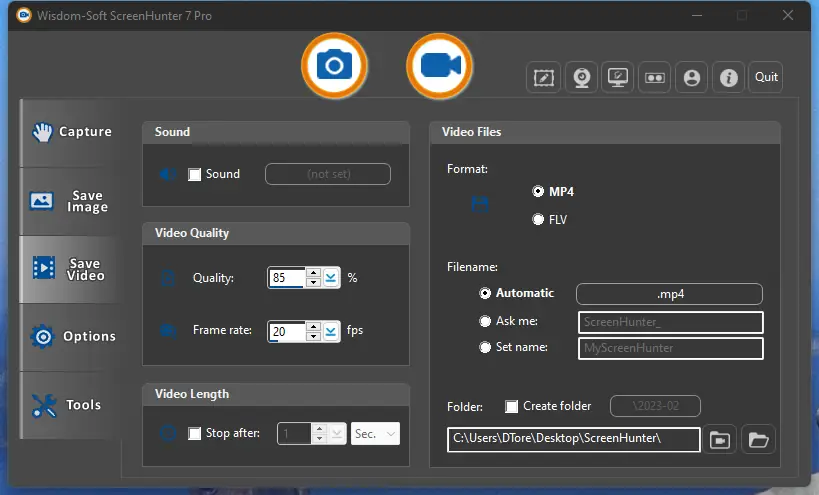Open the Sec. time unit dropdown

[x=375, y=433]
